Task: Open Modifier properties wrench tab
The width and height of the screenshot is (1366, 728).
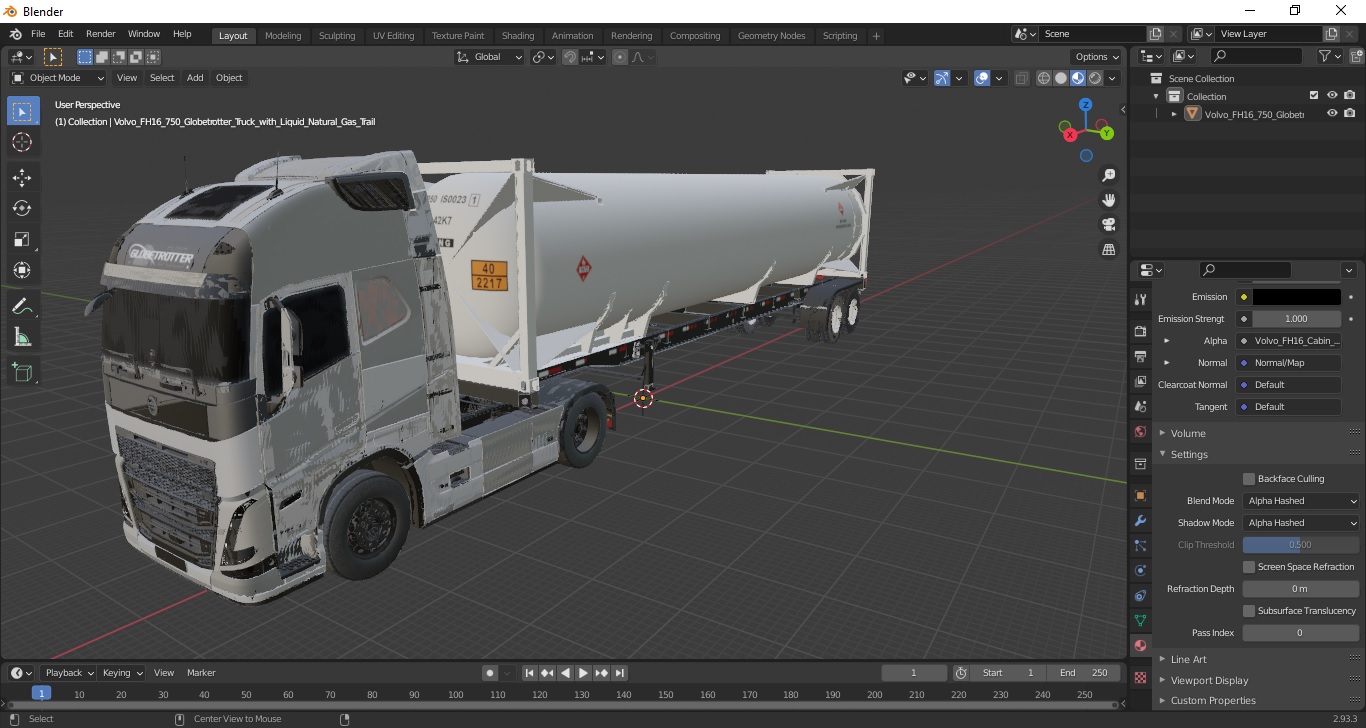Action: 1140,521
